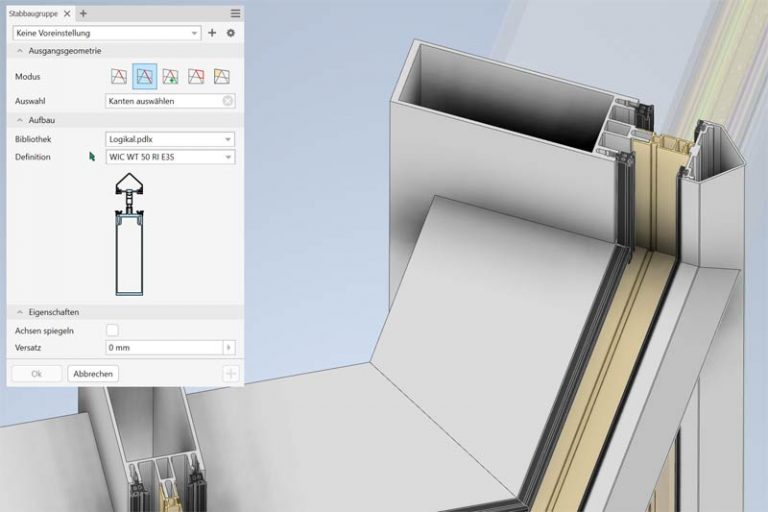Close the Stabbaugruppe tab
The image size is (768, 512).
click(68, 13)
